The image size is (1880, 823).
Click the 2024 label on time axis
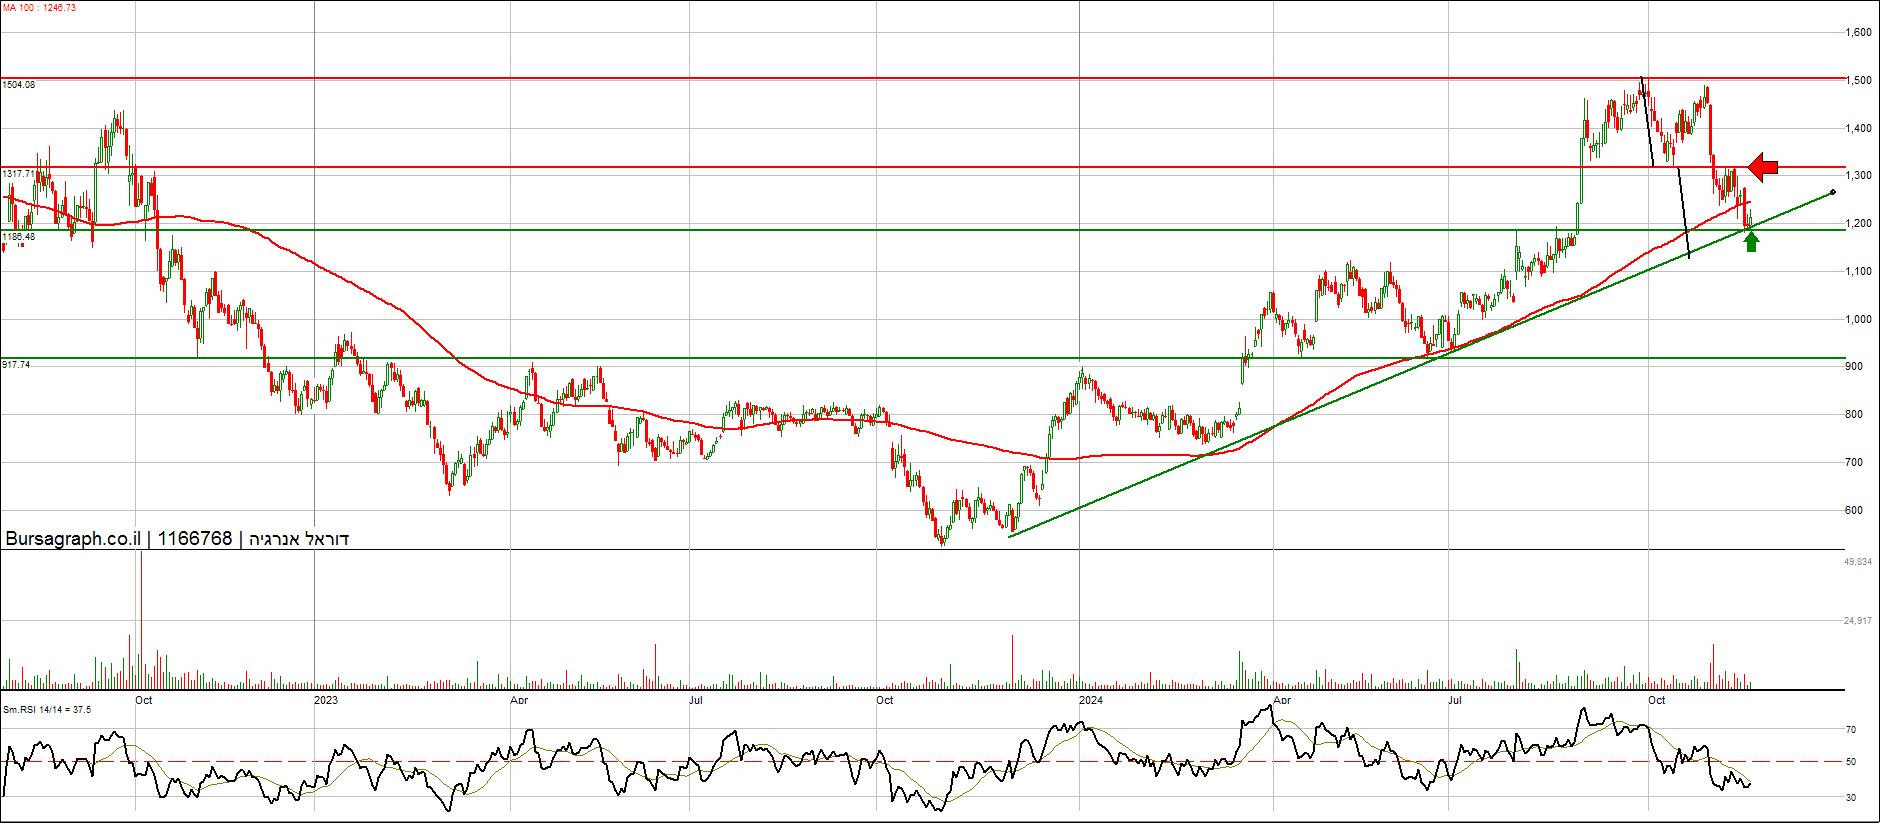[1091, 700]
